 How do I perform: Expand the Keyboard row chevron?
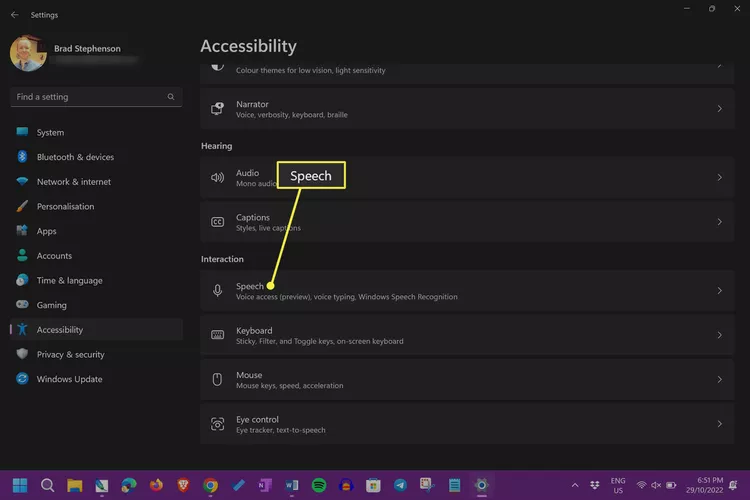[719, 335]
